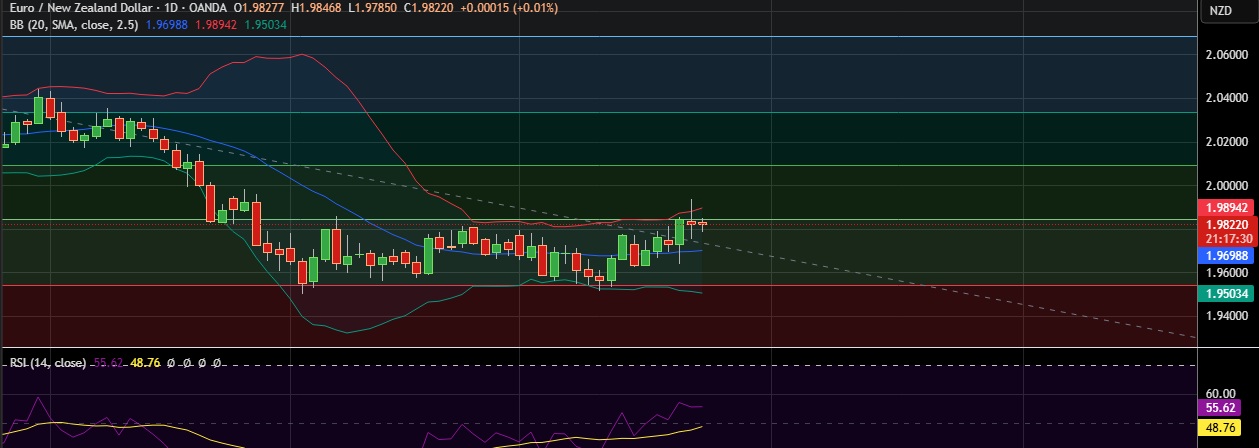Viewport: 1259px width, 448px height.
Task: Click the green 1.95034 lower band price label
Action: tap(1226, 293)
